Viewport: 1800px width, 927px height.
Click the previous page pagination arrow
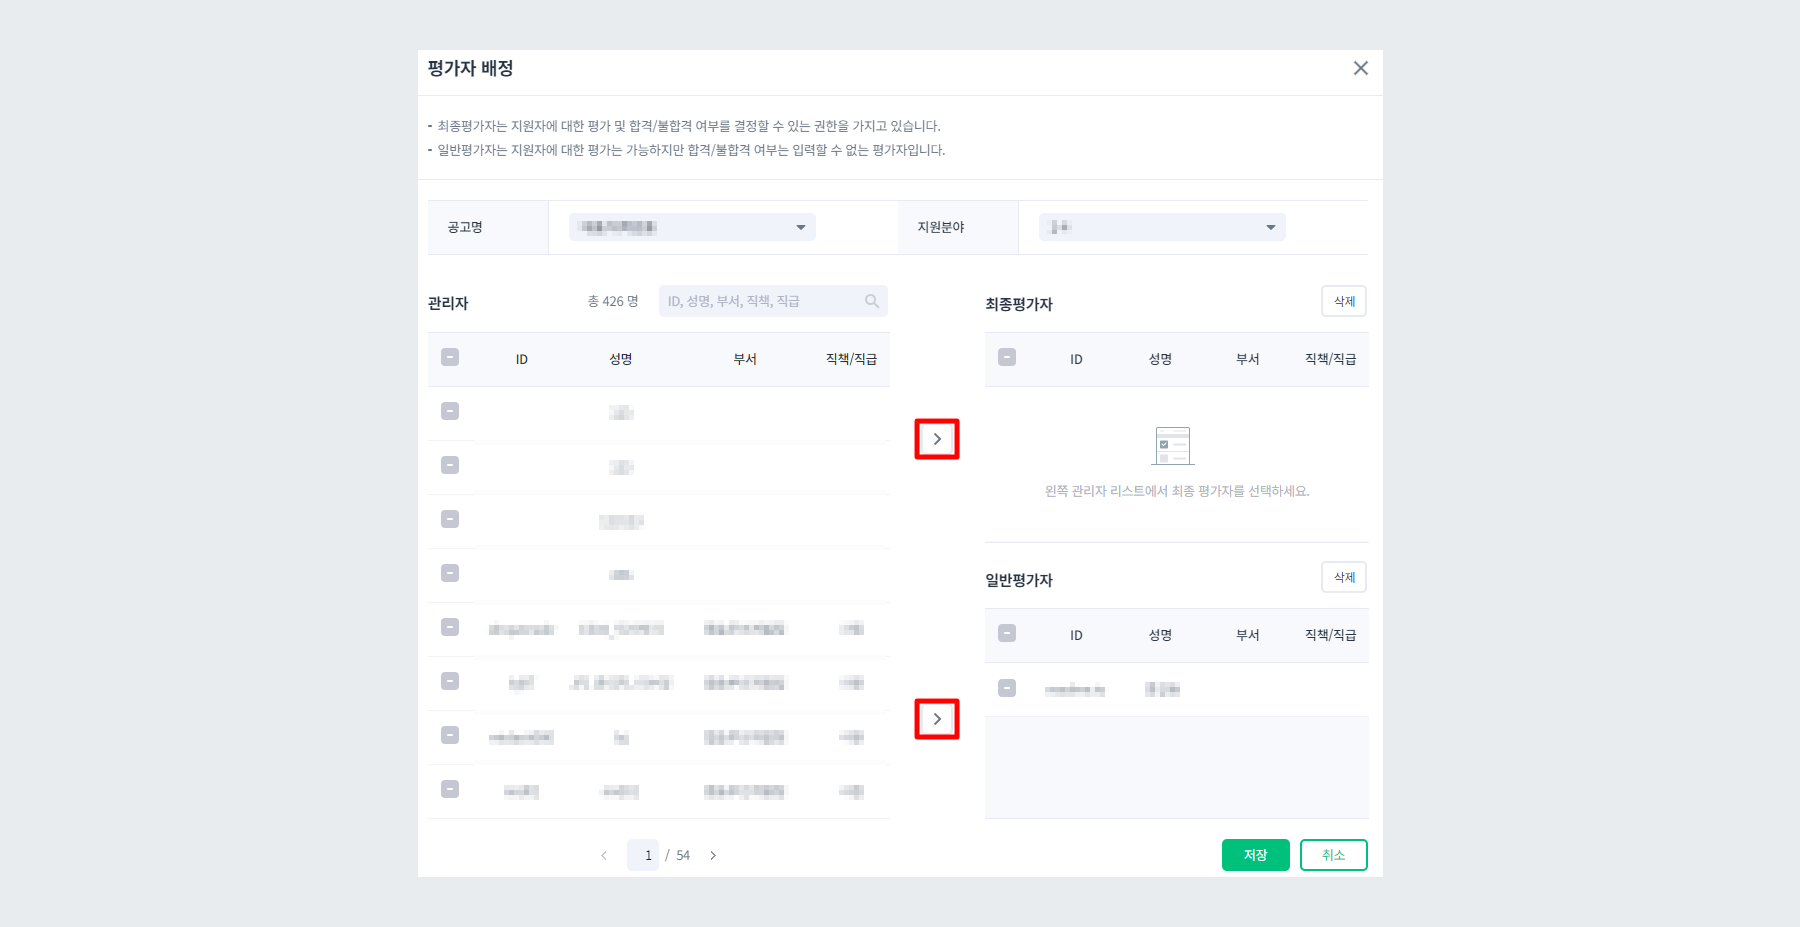[604, 854]
